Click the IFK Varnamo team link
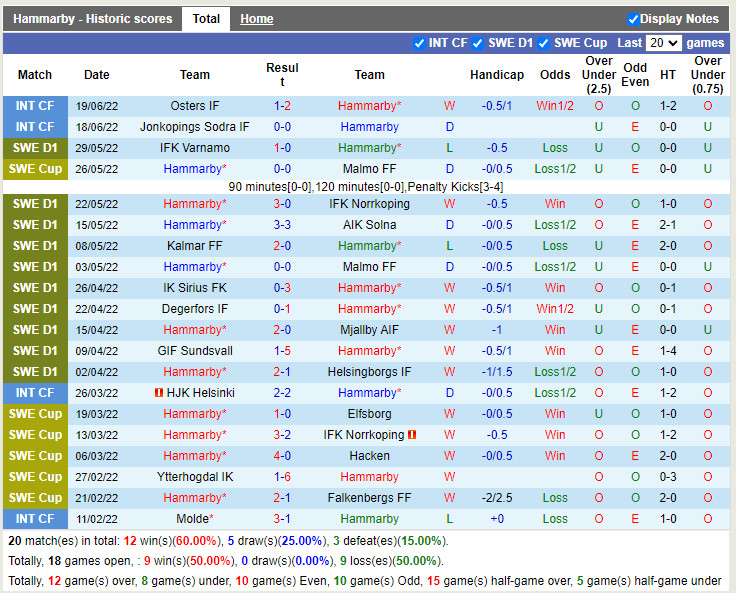 (x=195, y=148)
